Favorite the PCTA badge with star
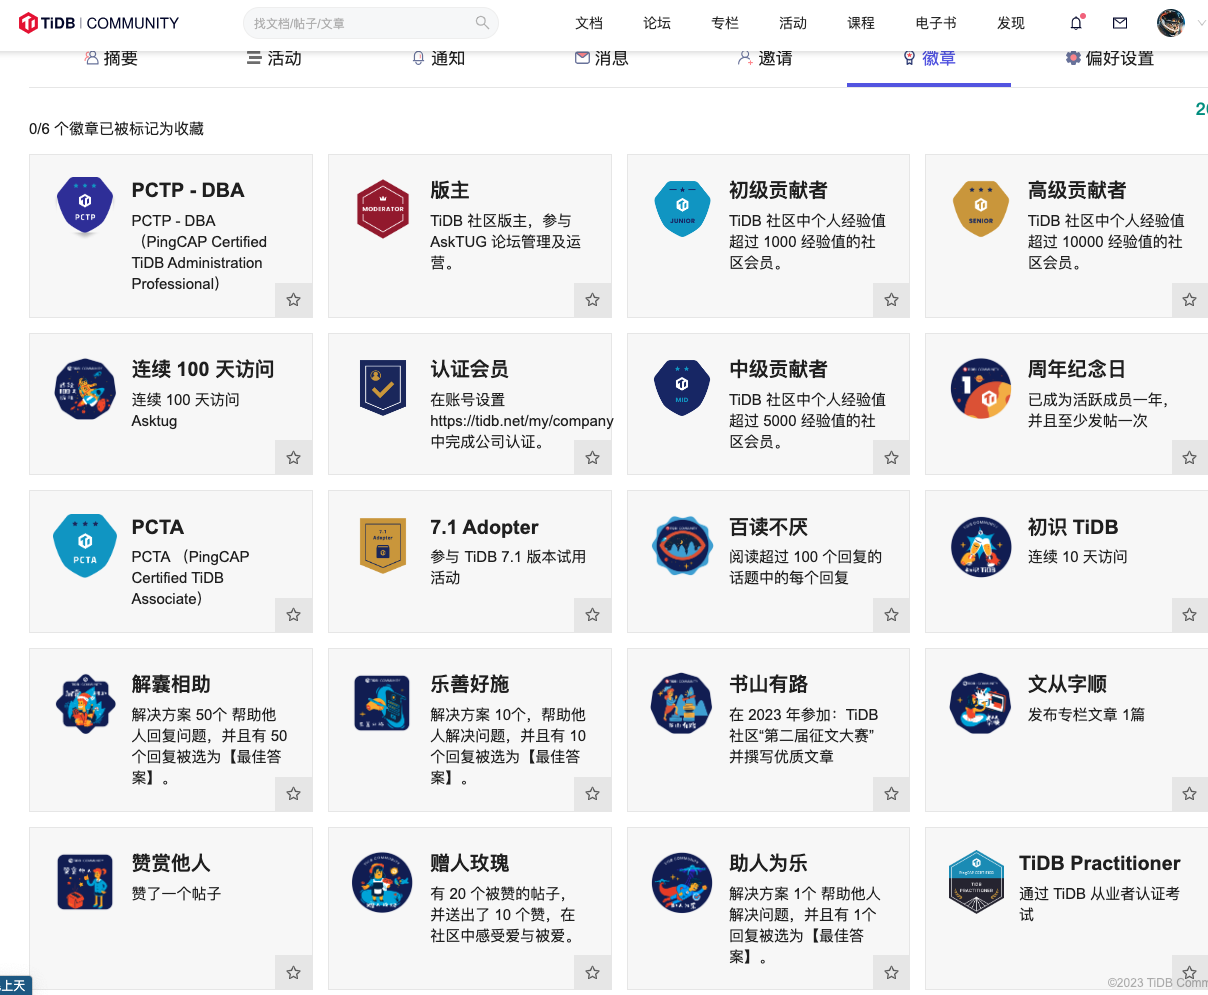The height and width of the screenshot is (995, 1208). click(x=294, y=614)
